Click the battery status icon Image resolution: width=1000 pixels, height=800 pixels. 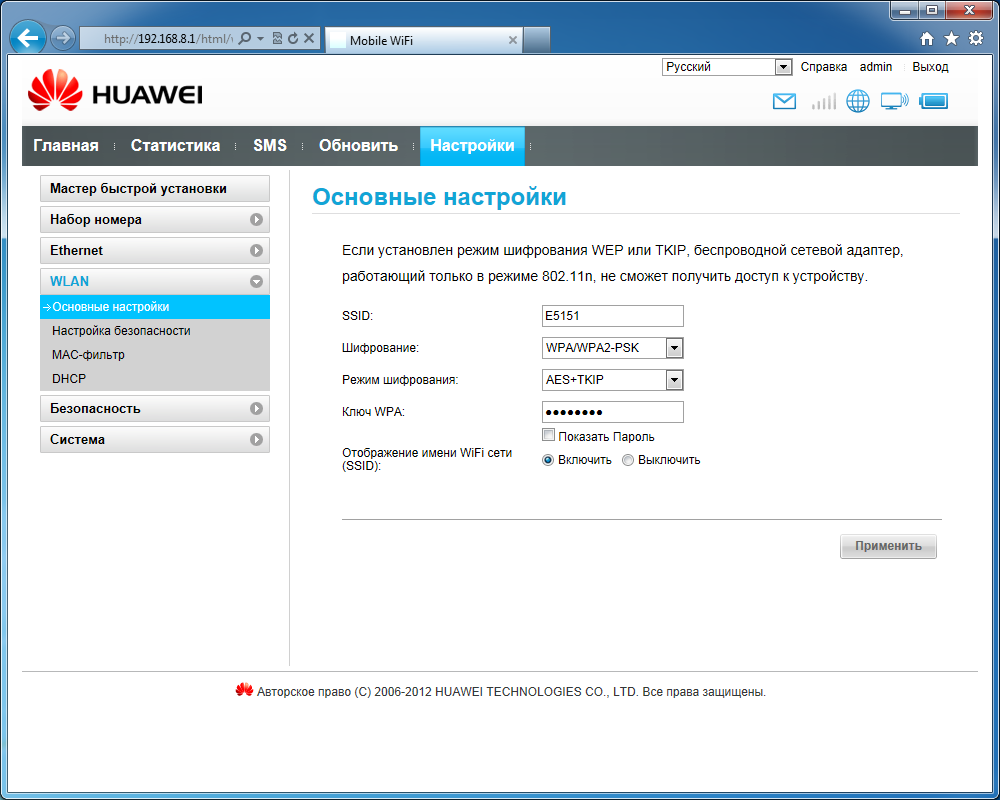point(934,101)
